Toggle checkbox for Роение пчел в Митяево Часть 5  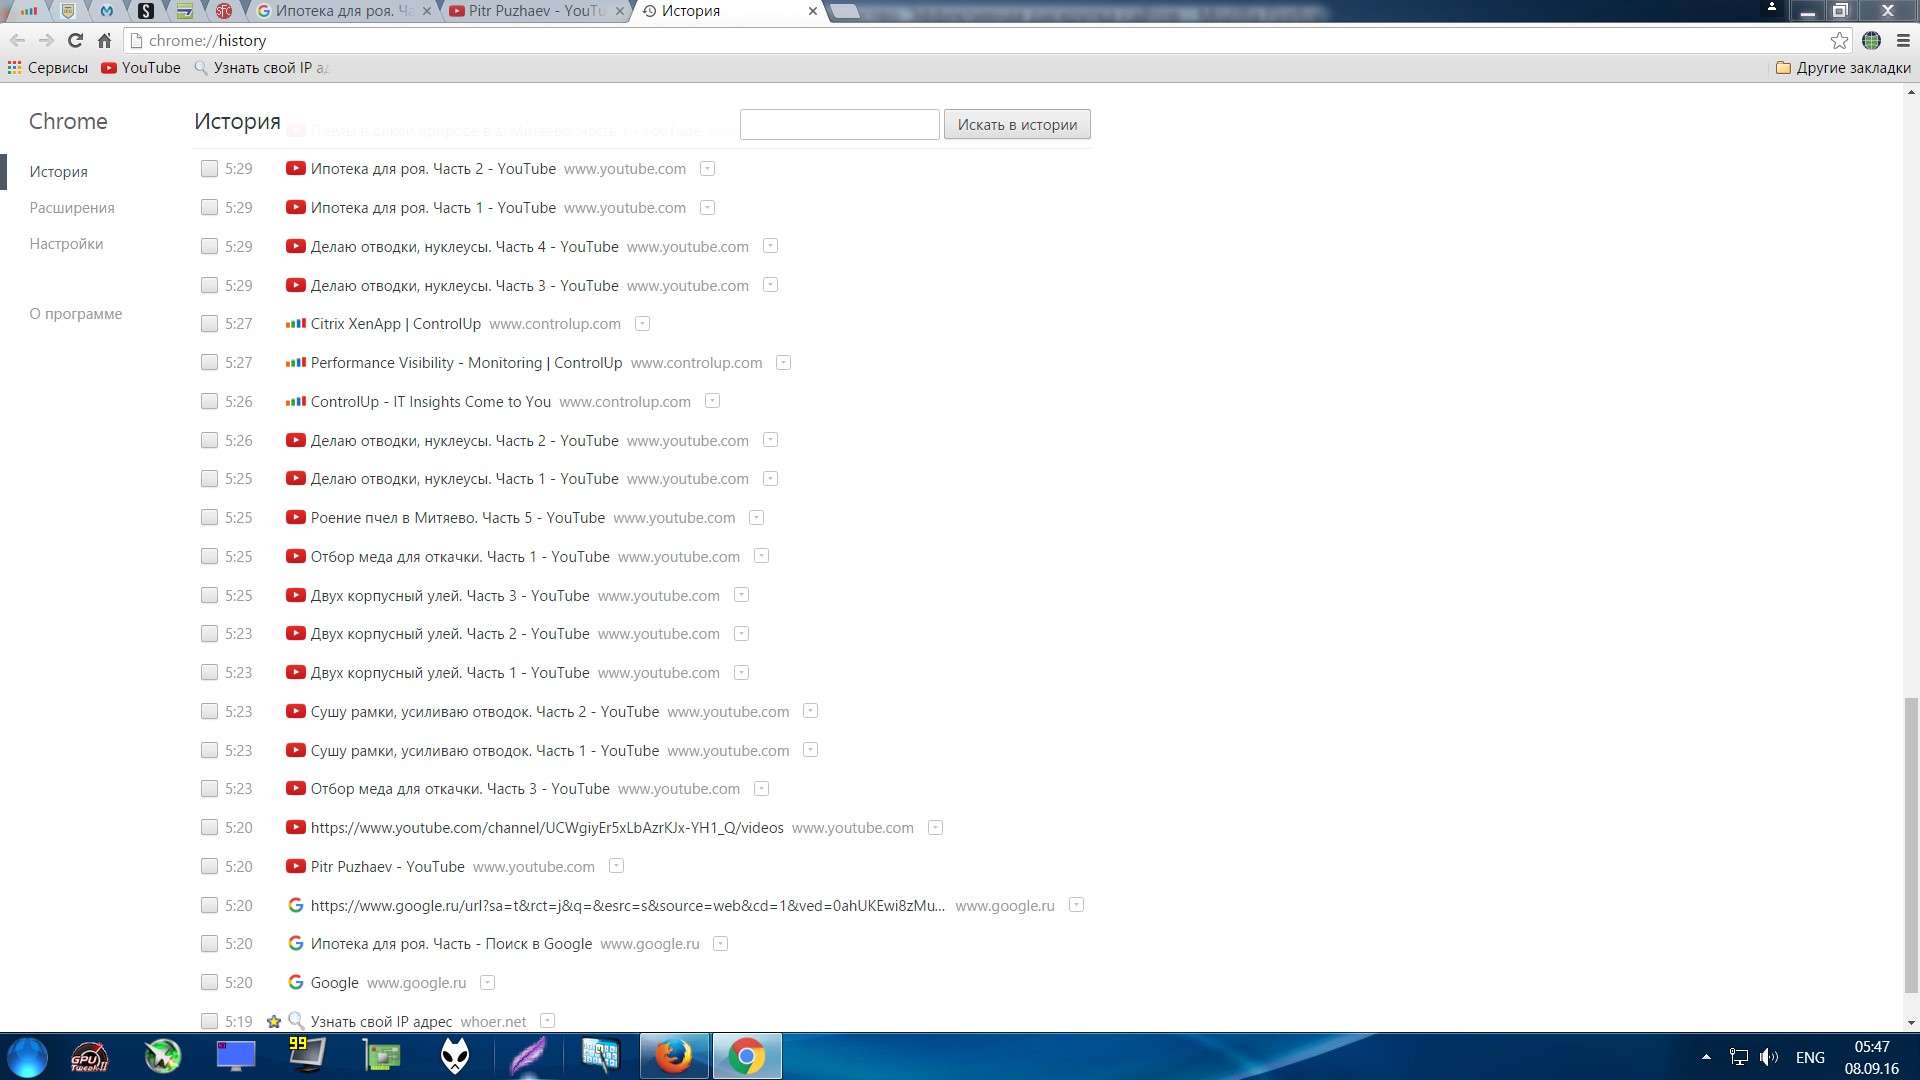click(210, 517)
